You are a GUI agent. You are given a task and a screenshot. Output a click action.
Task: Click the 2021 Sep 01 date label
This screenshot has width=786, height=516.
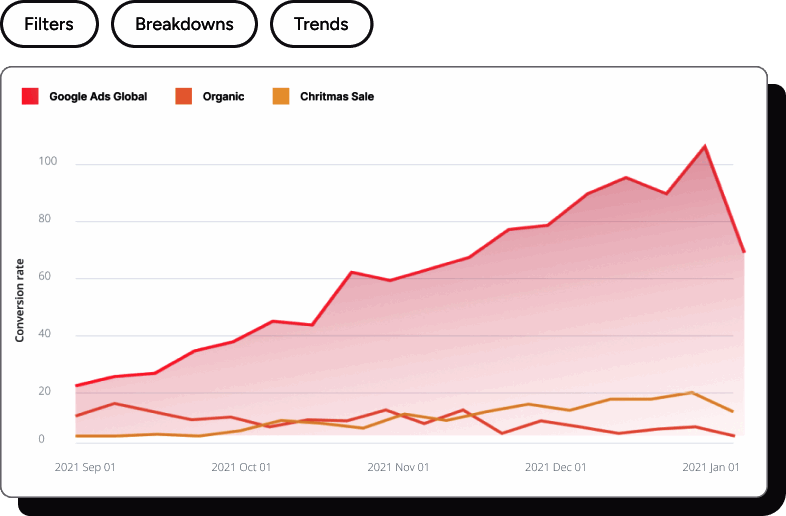click(85, 467)
